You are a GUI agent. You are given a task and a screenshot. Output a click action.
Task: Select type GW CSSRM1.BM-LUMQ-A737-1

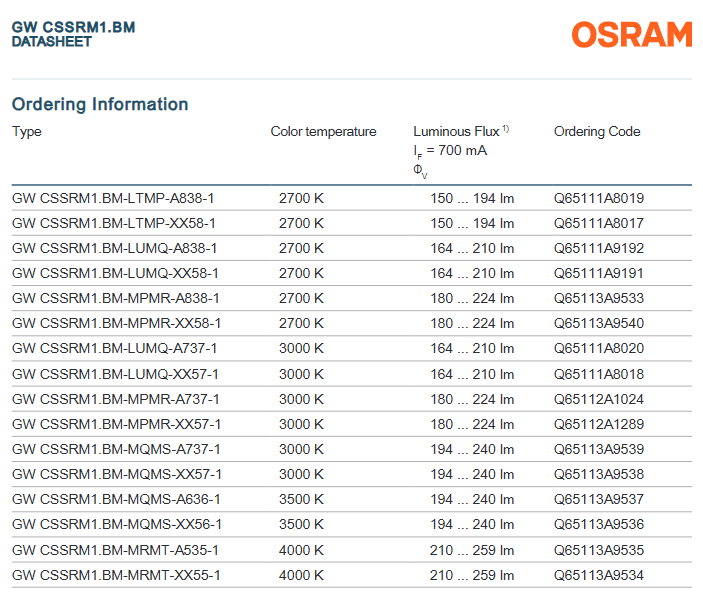pos(114,348)
